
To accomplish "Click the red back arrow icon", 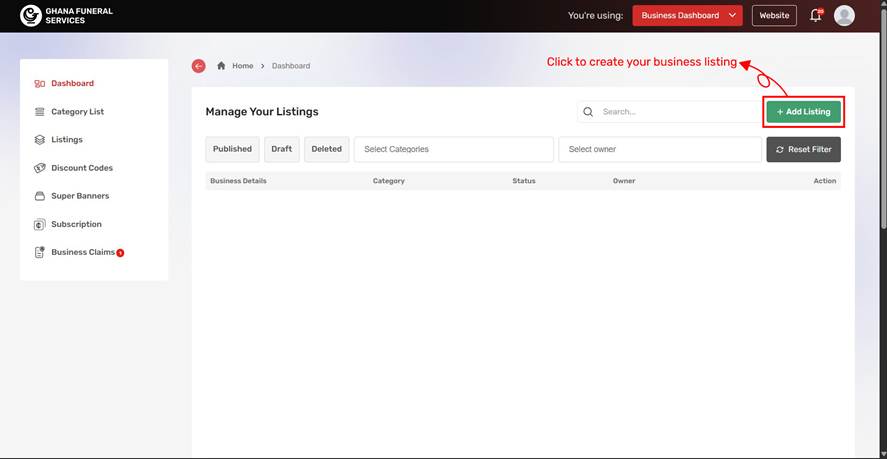I will (x=199, y=66).
